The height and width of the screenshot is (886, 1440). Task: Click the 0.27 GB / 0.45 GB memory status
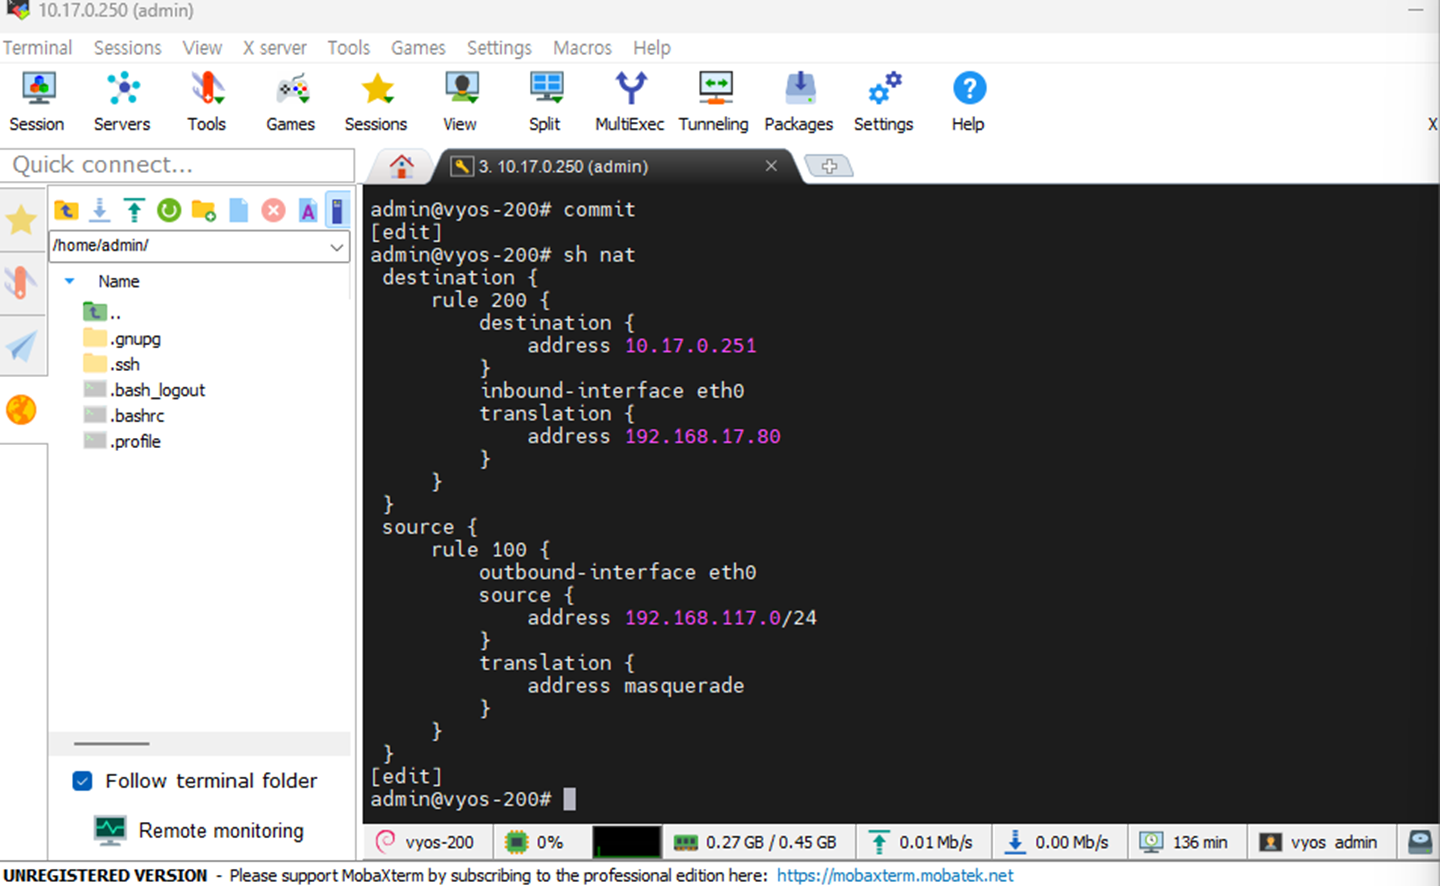click(755, 842)
